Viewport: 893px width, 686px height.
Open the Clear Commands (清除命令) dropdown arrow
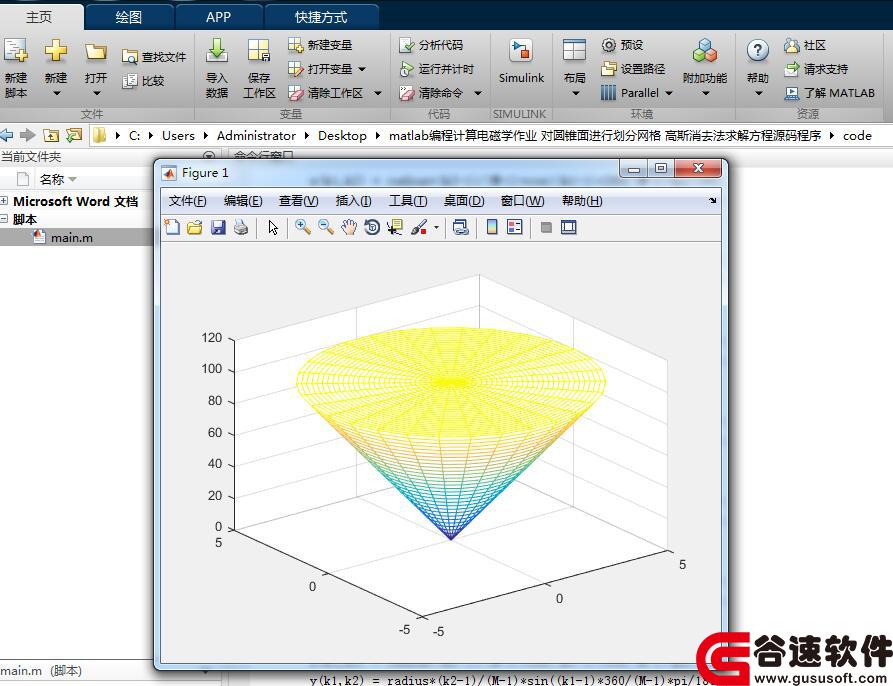(x=478, y=93)
